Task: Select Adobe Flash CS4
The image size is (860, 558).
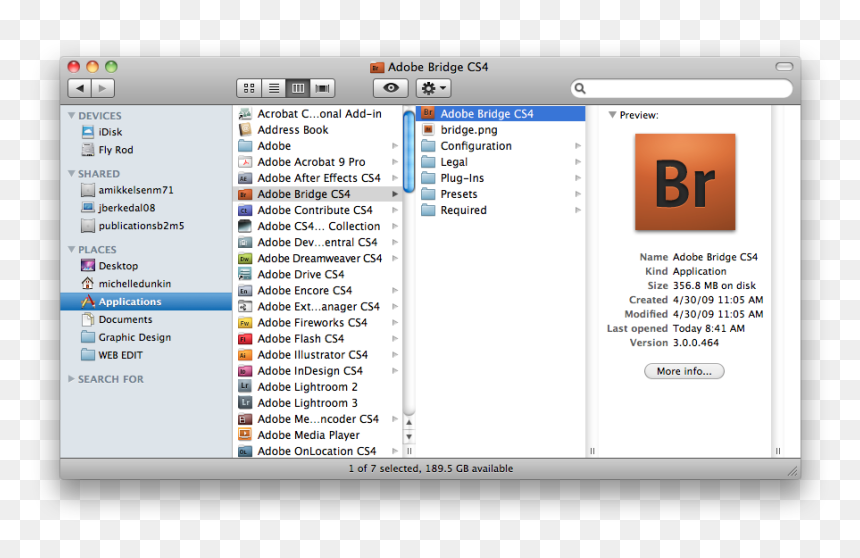Action: pos(318,339)
